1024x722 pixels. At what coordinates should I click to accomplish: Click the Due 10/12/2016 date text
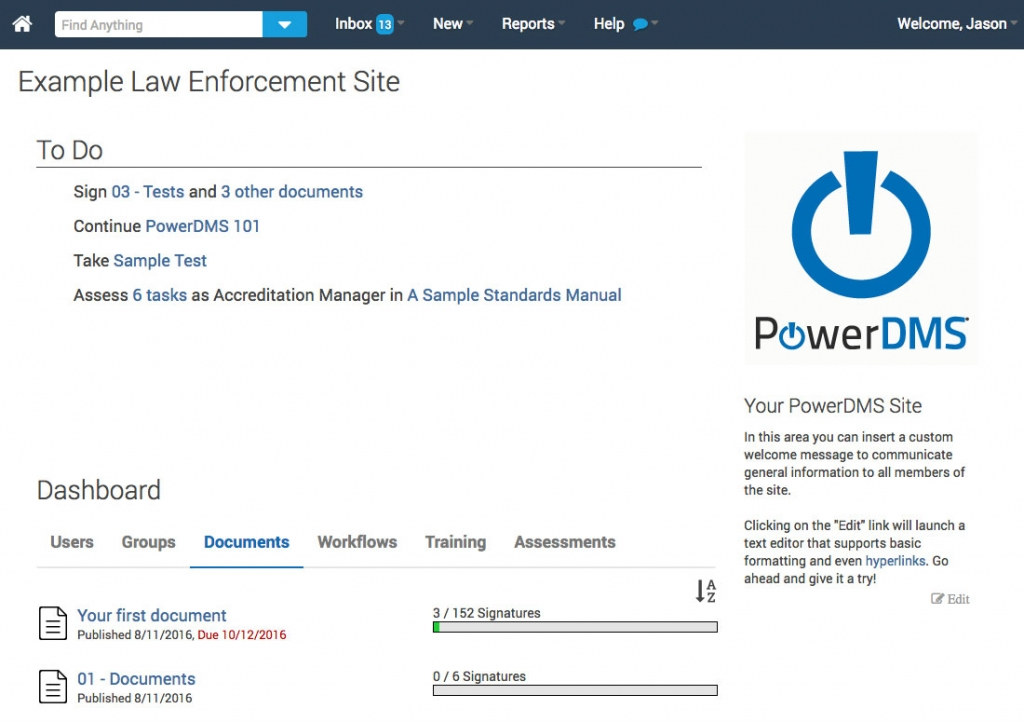coord(242,635)
